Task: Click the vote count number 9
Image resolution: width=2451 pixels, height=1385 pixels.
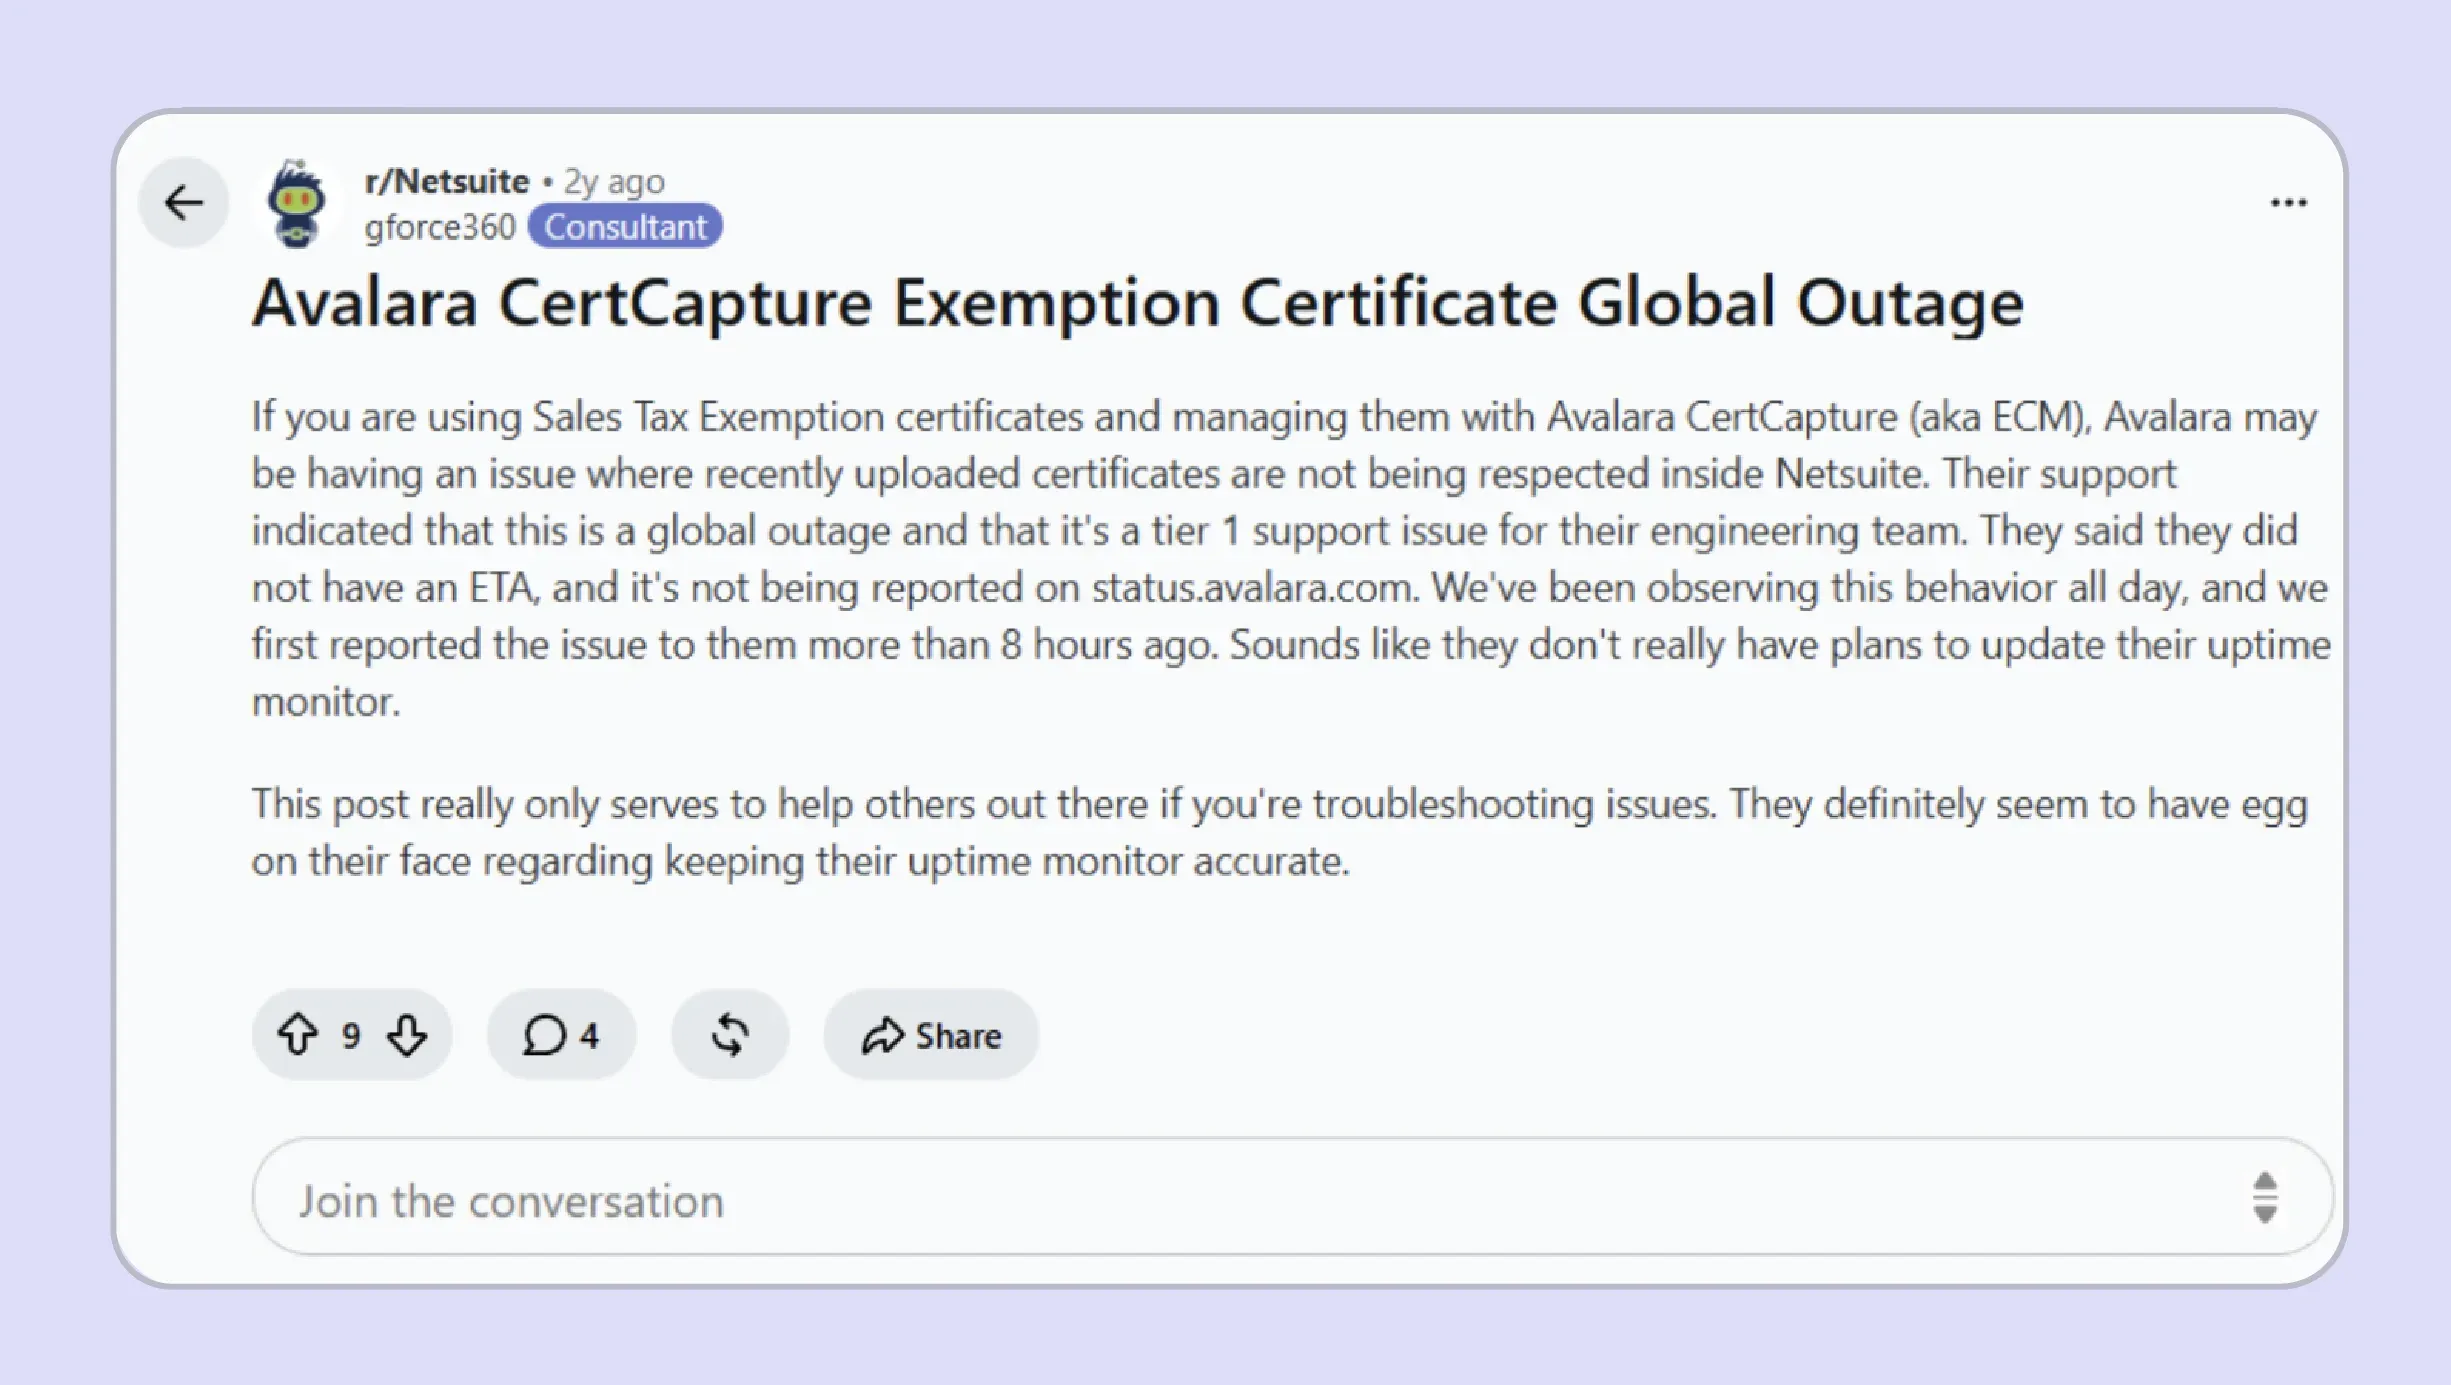Action: pyautogui.click(x=351, y=1035)
